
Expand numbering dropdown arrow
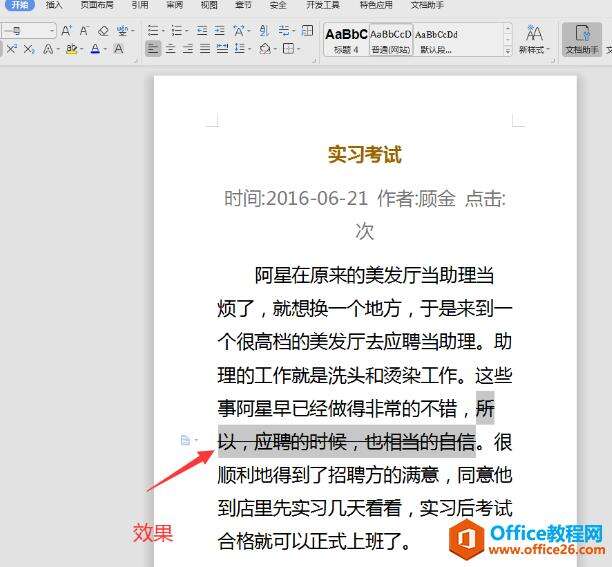tap(187, 30)
